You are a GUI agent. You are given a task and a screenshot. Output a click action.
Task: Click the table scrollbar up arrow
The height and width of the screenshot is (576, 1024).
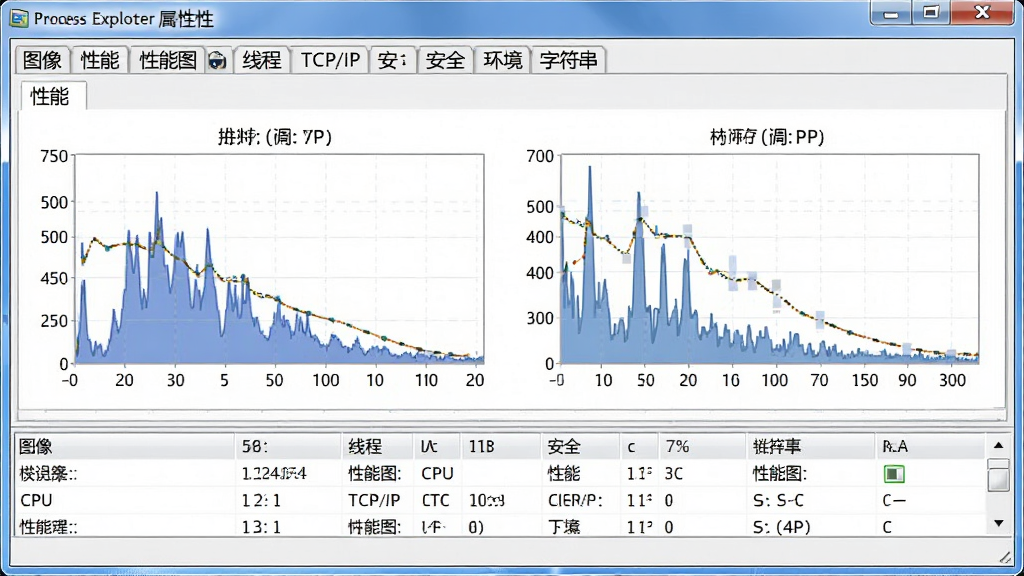click(x=998, y=445)
